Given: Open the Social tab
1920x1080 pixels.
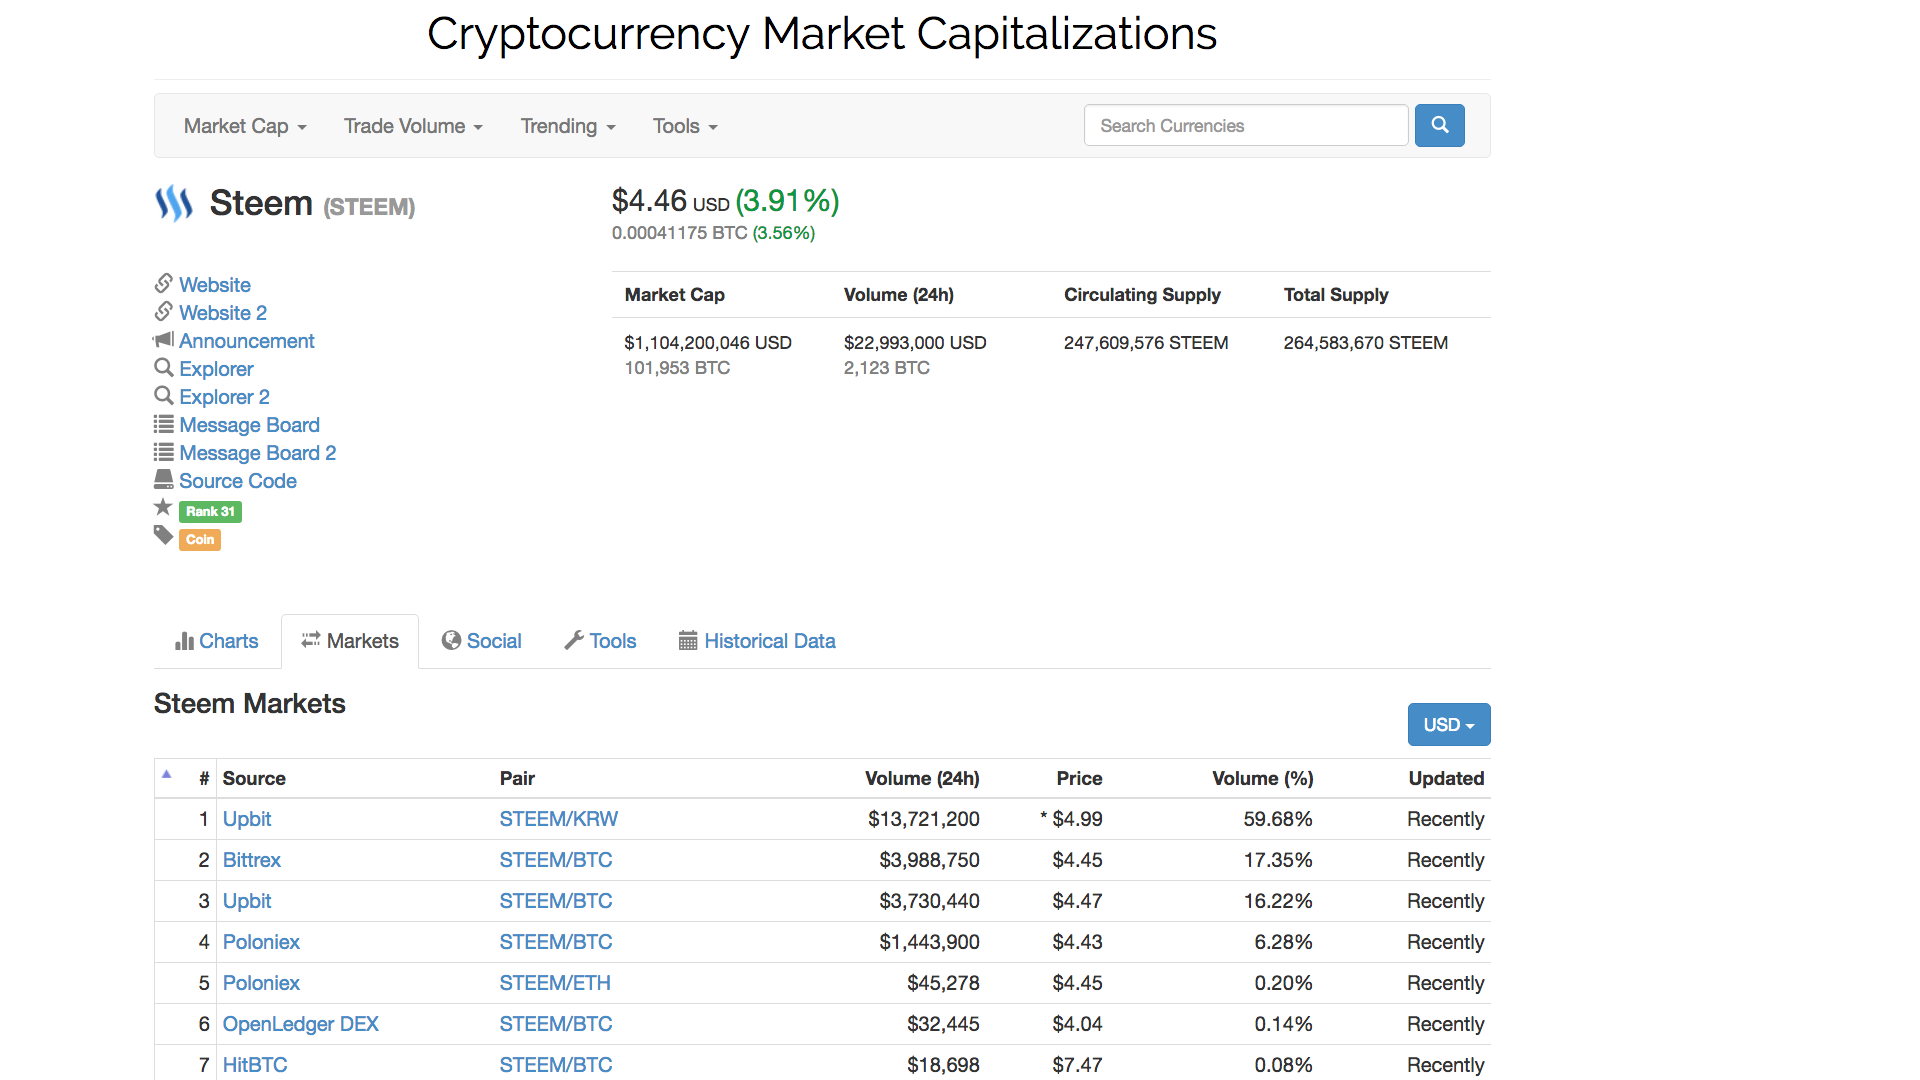Looking at the screenshot, I should (x=482, y=641).
